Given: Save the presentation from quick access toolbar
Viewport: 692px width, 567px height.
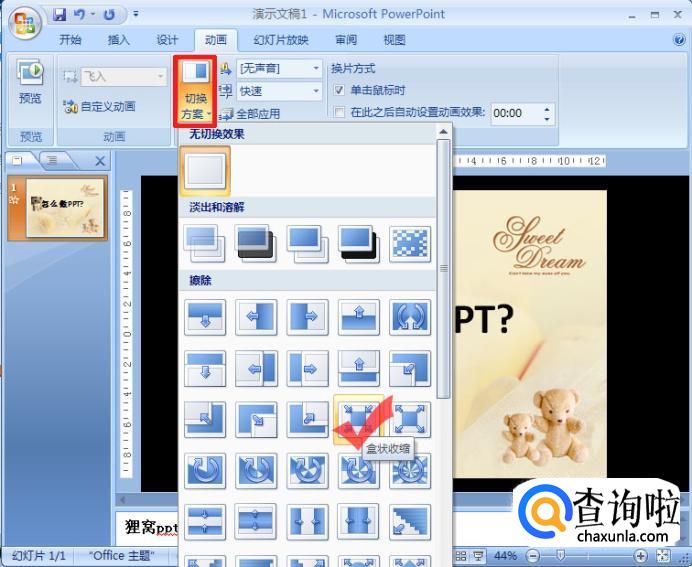Looking at the screenshot, I should coord(59,15).
